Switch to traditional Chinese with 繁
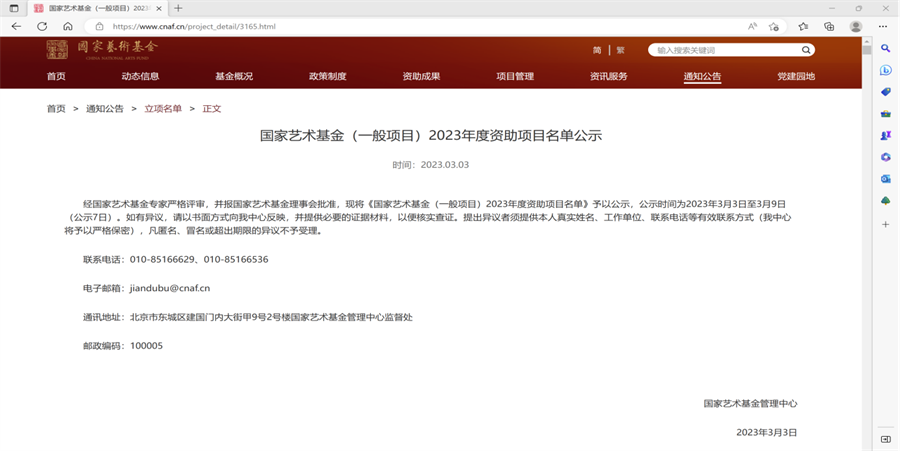Viewport: 900px width, 451px height. coord(620,50)
